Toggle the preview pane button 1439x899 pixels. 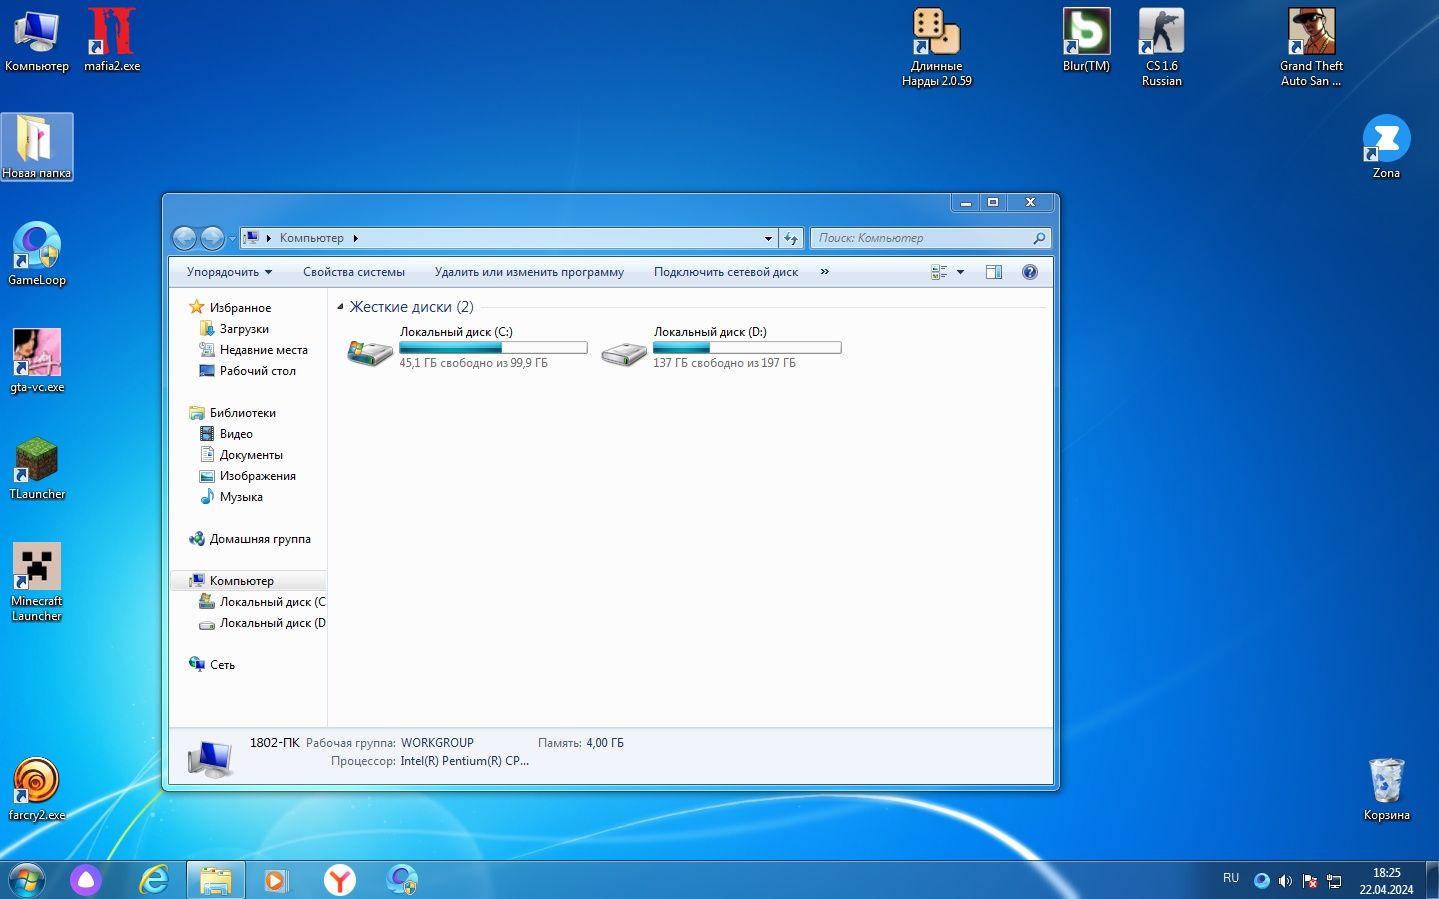(x=994, y=272)
